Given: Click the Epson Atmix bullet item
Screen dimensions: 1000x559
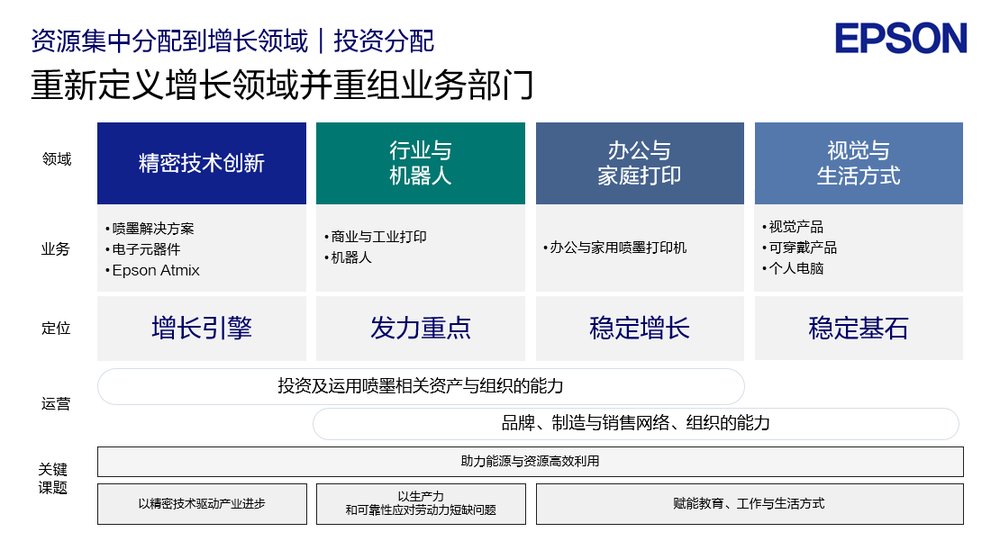Looking at the screenshot, I should coord(155,270).
